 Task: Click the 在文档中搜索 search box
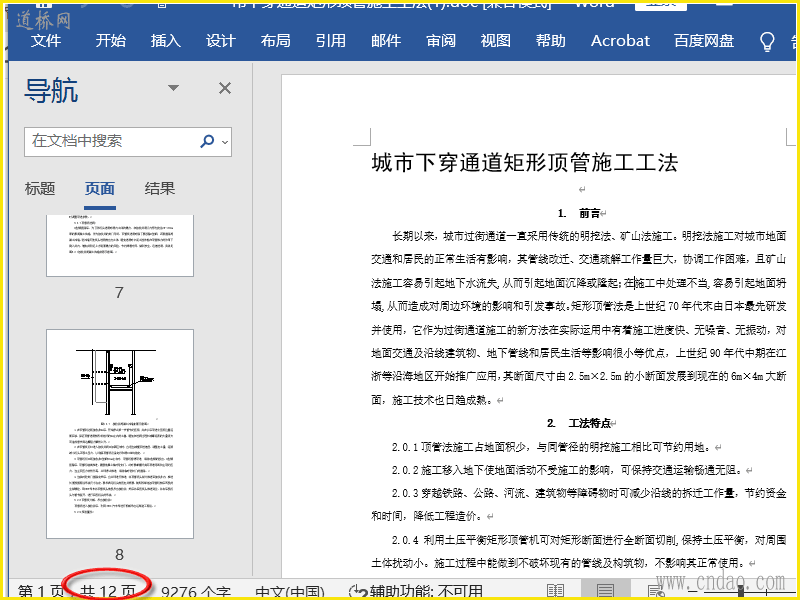tap(128, 141)
